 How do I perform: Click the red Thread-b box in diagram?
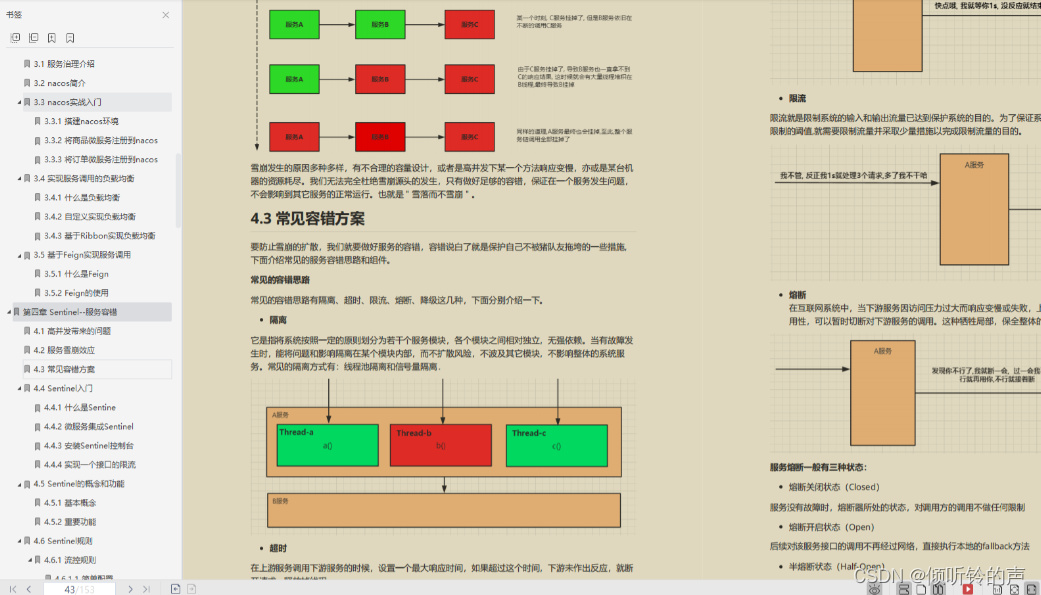click(x=441, y=445)
